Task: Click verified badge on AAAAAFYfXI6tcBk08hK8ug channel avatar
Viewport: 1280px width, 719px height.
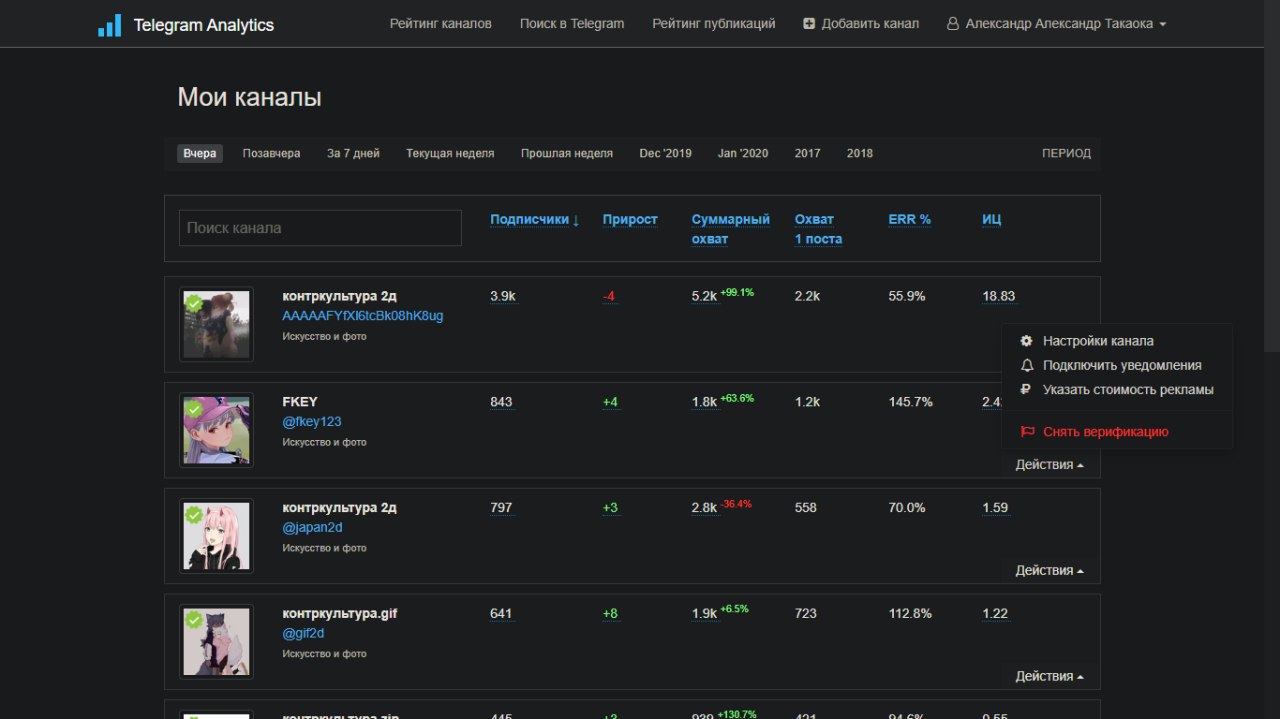Action: click(x=194, y=302)
